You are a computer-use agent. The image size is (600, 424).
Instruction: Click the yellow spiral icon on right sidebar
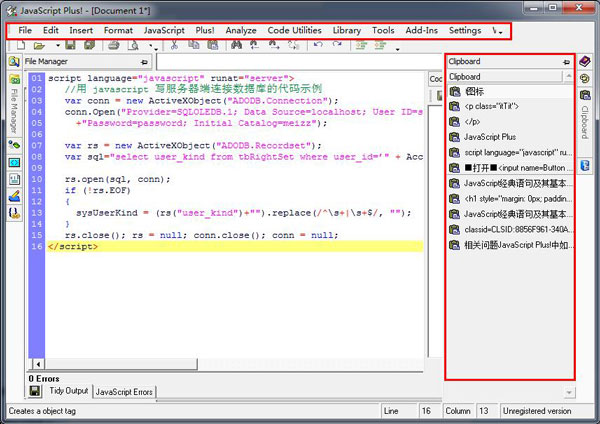pos(584,78)
